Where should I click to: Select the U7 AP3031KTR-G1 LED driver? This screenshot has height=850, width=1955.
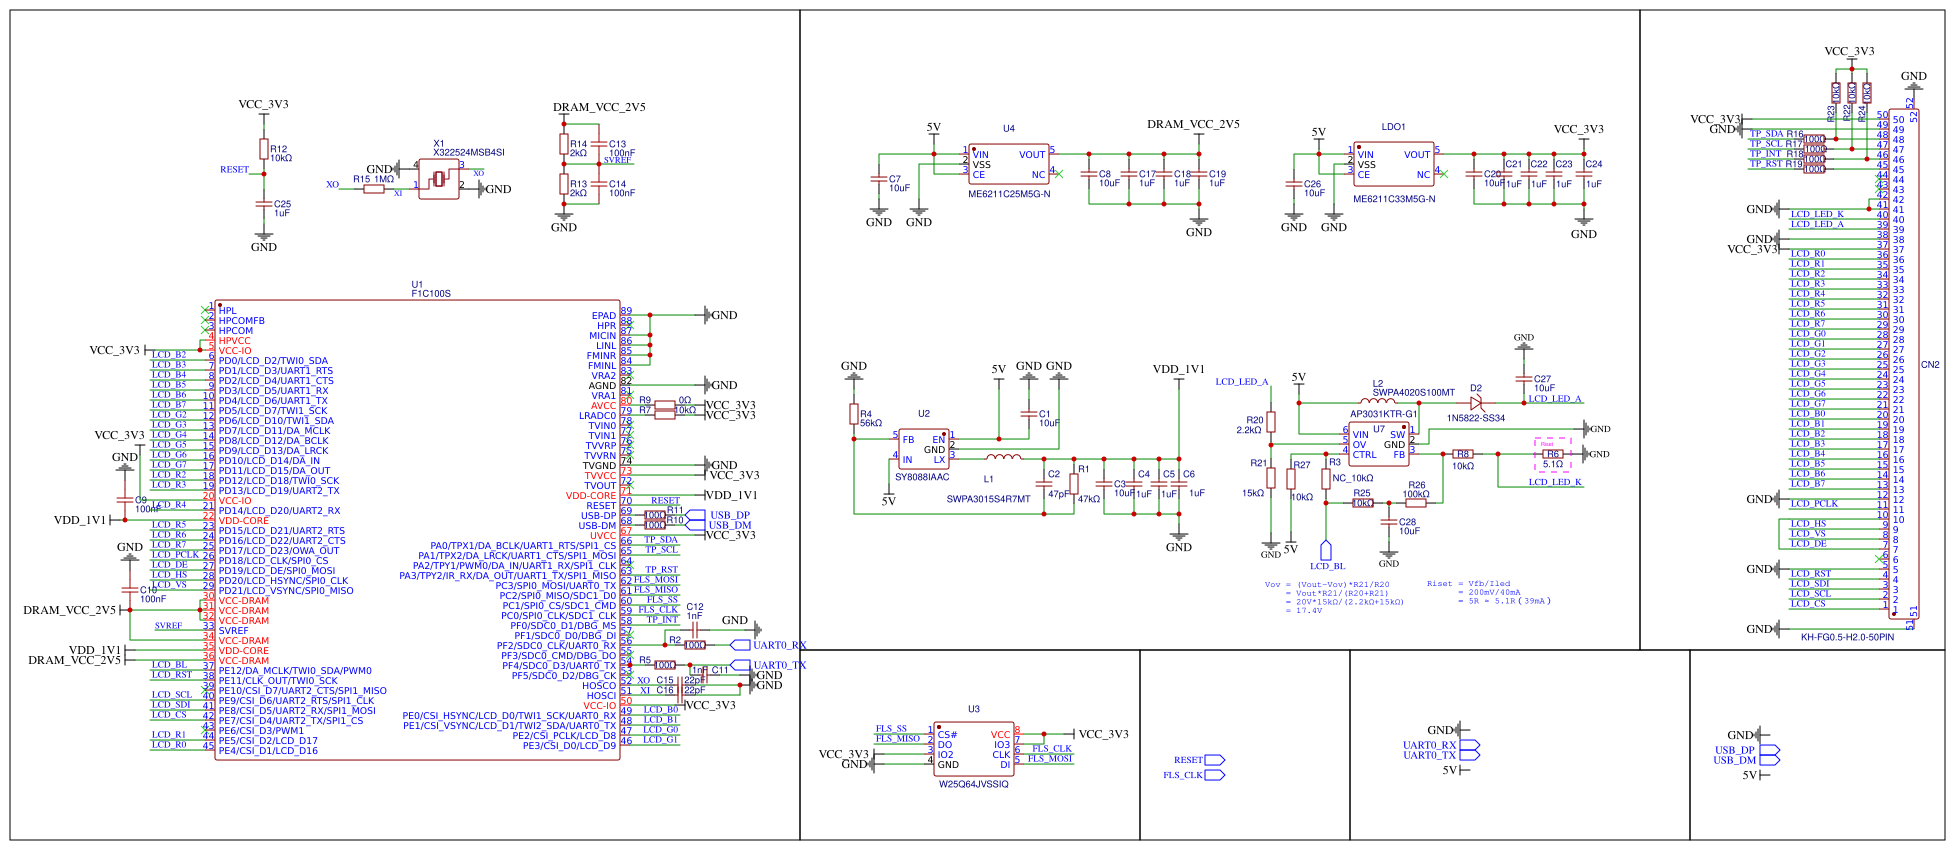[1378, 445]
